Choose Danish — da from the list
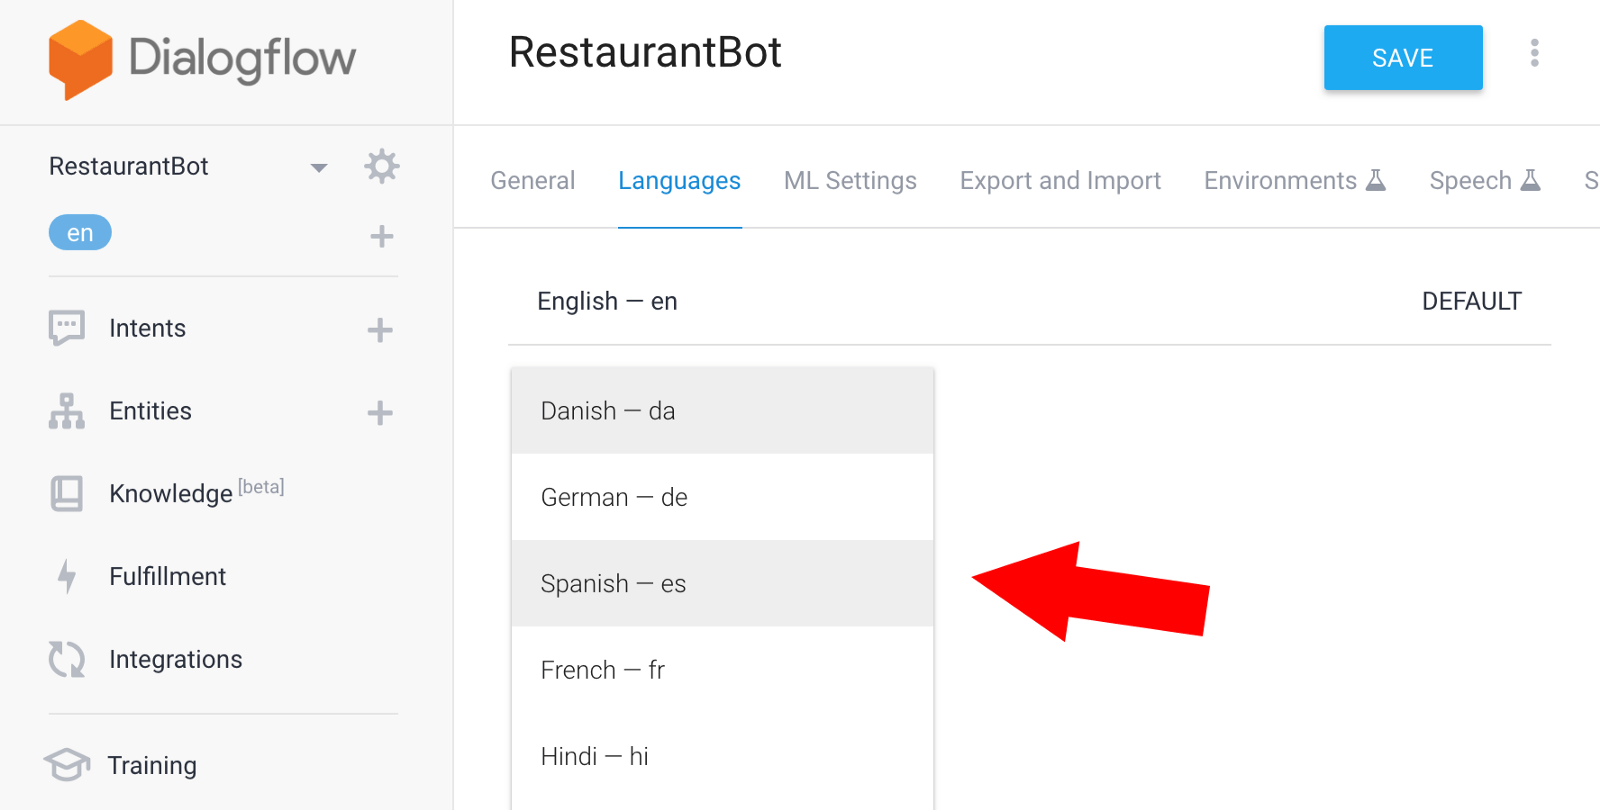This screenshot has width=1600, height=810. pos(722,411)
